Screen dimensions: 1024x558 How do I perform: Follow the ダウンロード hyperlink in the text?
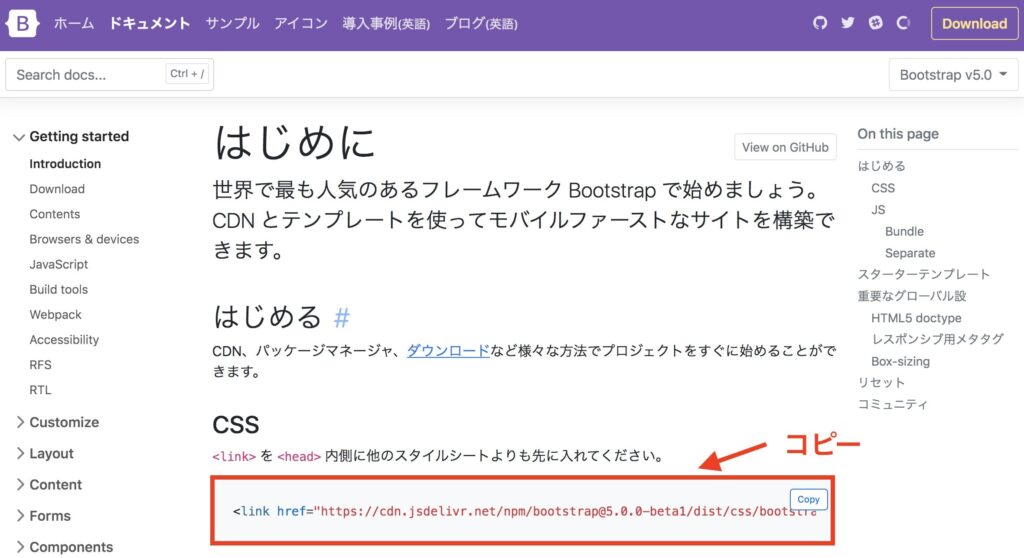tap(448, 351)
